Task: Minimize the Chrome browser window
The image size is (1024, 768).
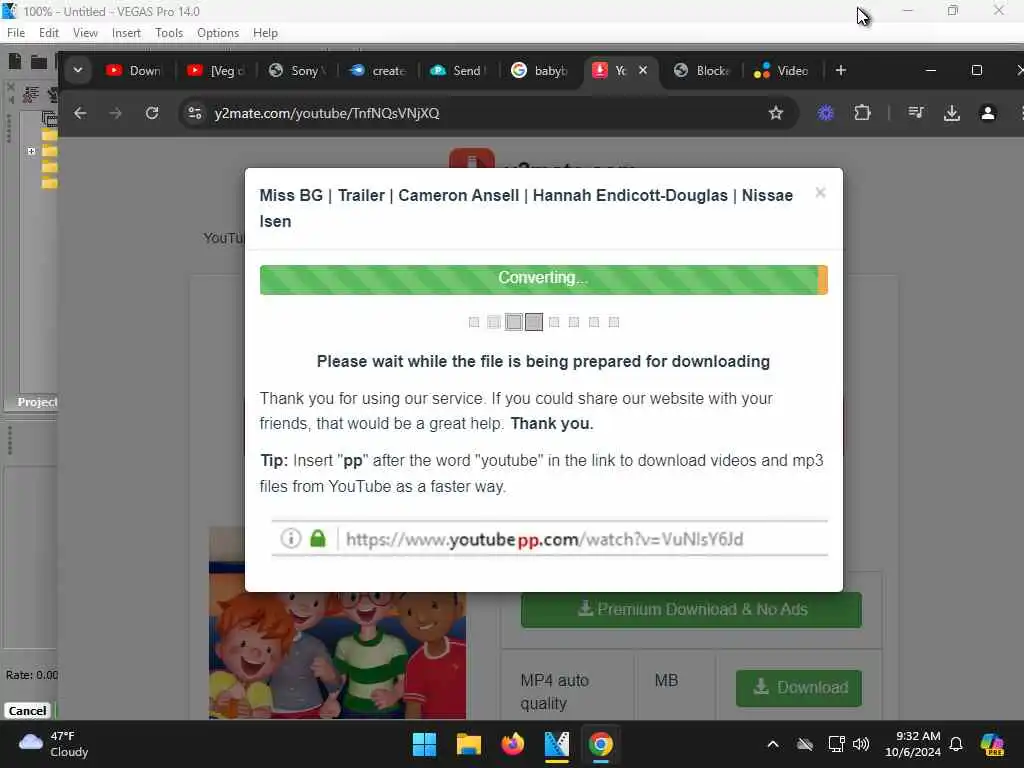Action: [931, 70]
